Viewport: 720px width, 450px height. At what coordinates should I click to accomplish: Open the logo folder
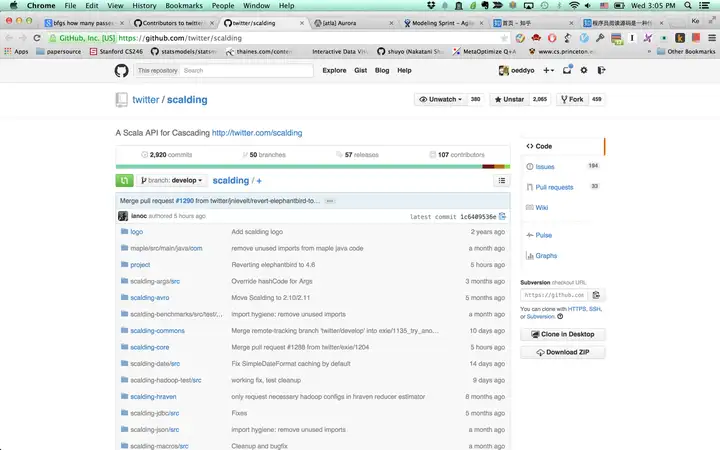(136, 232)
